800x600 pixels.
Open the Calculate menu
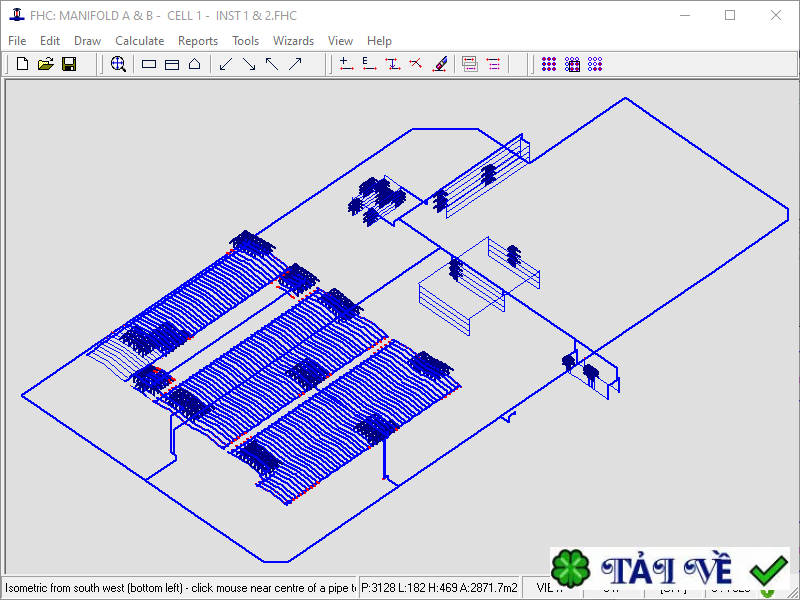click(139, 41)
